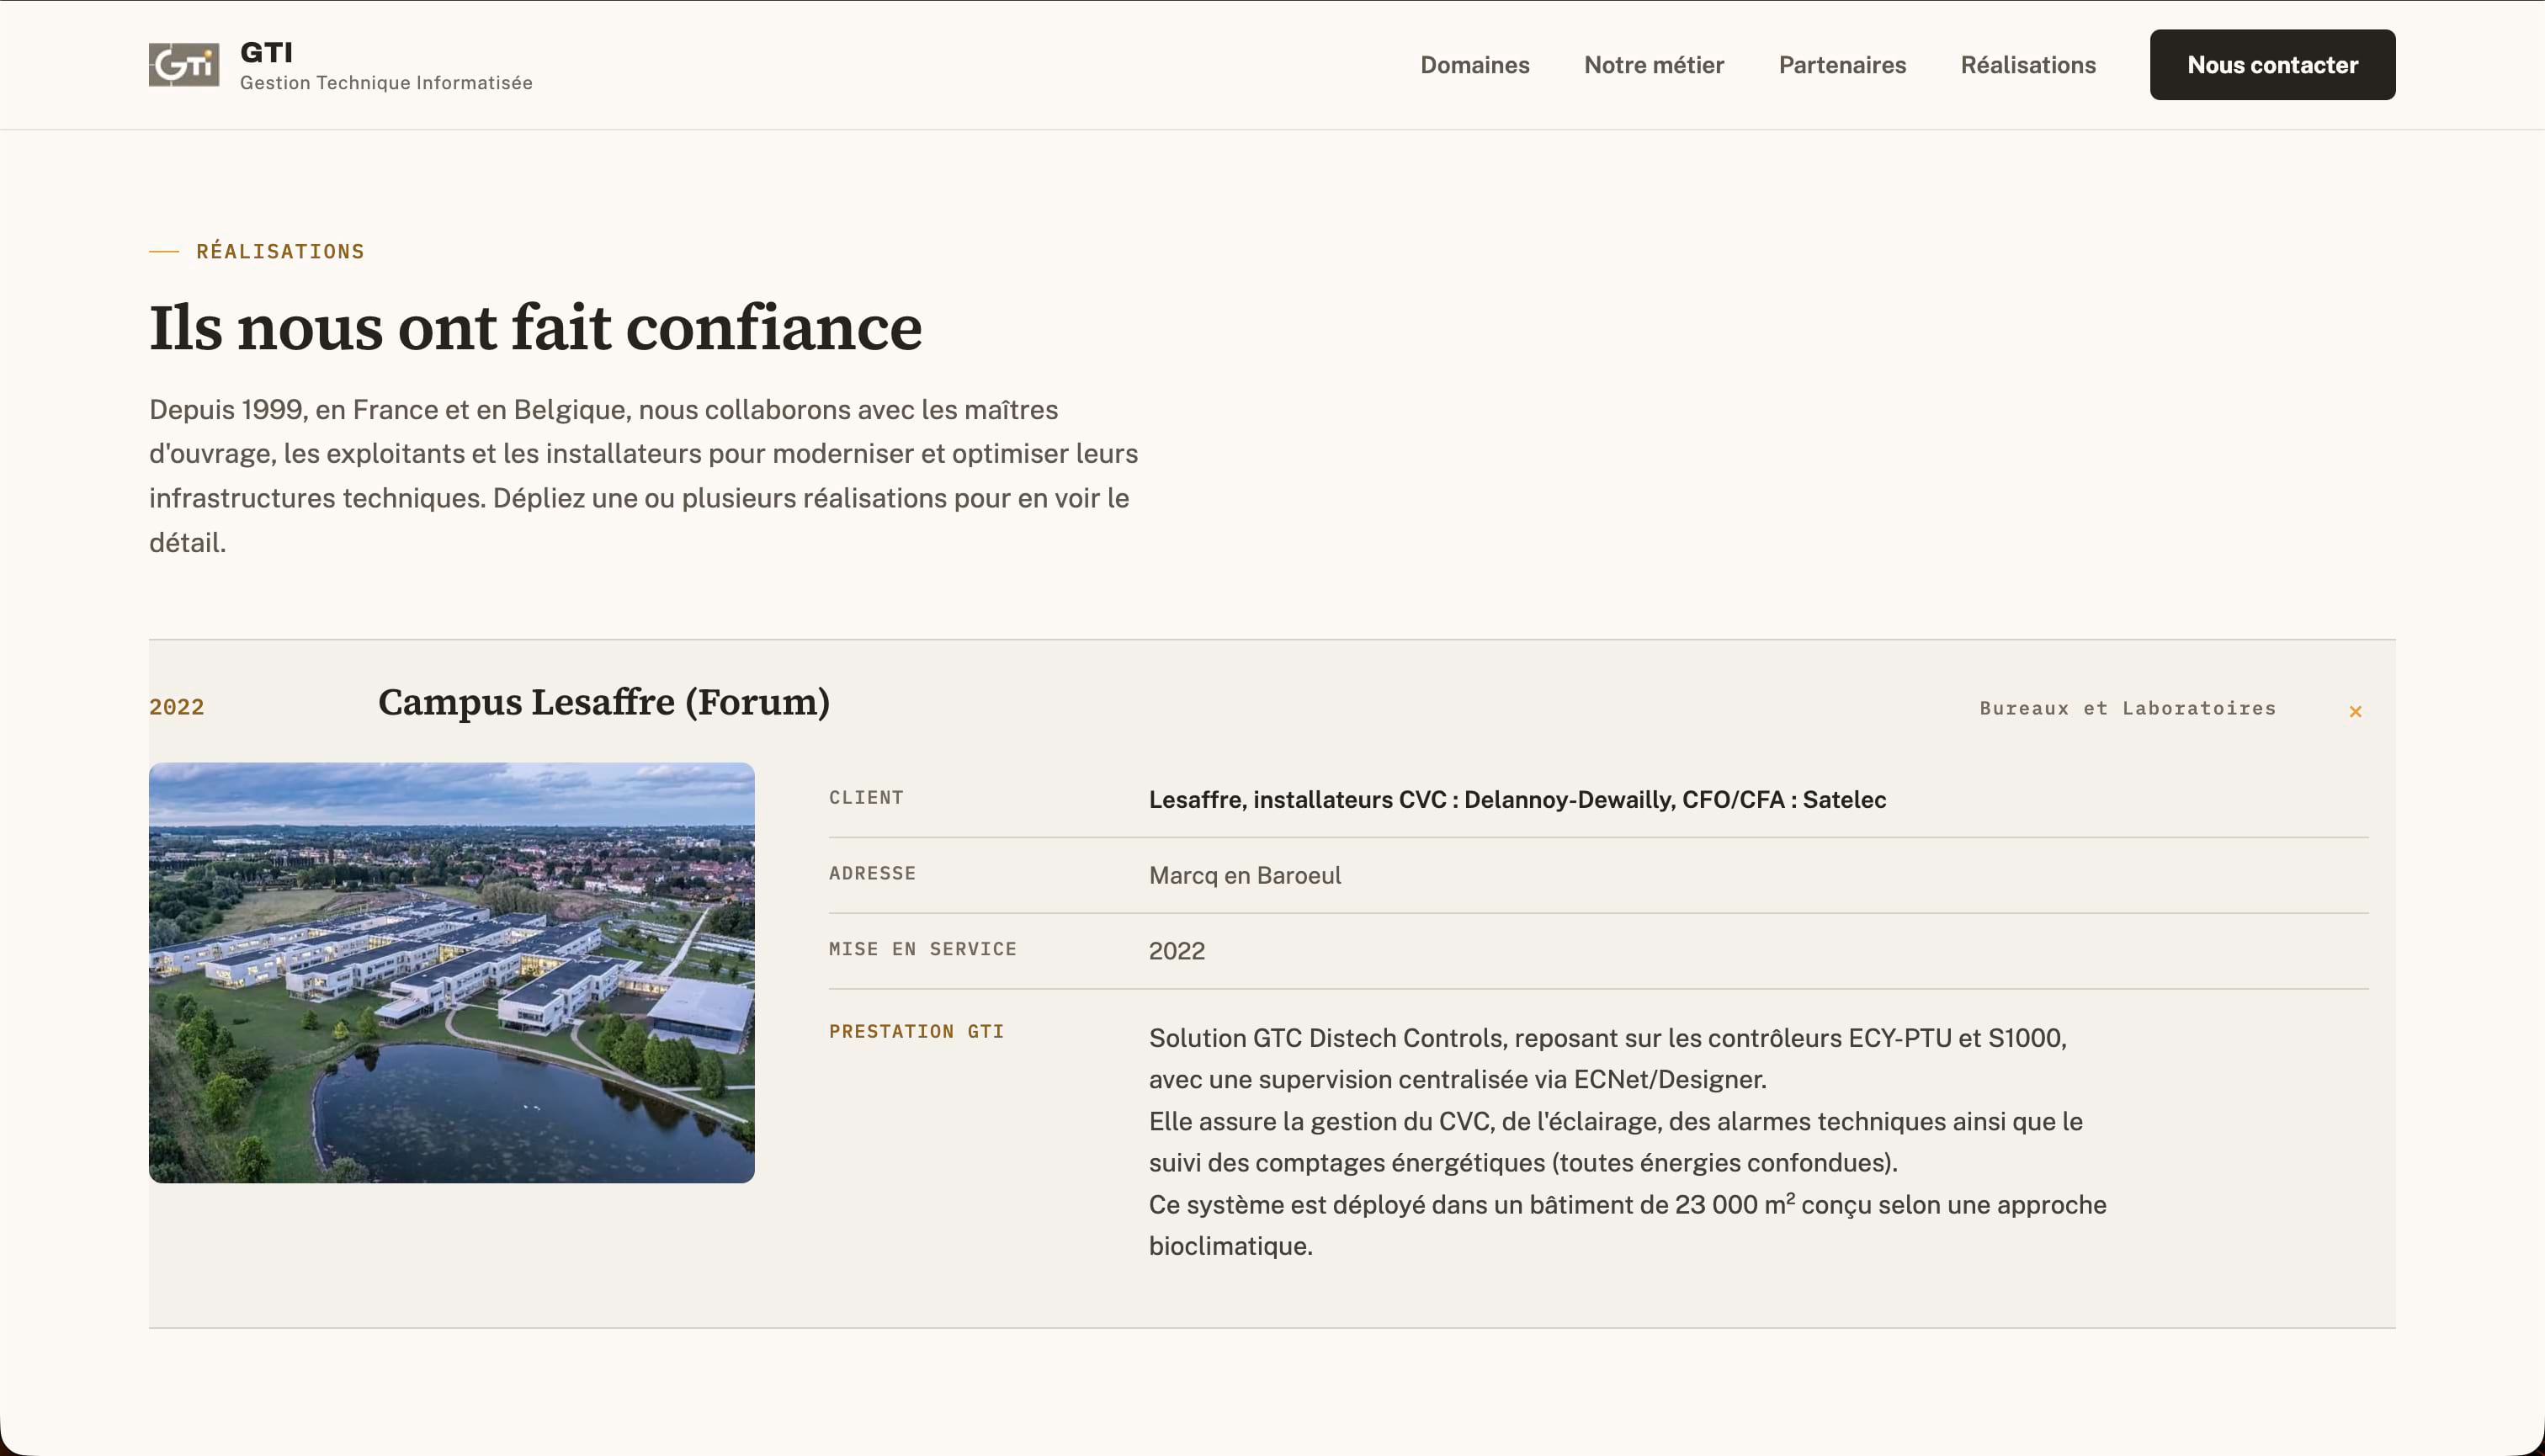Click the CLIENT row label
Viewport: 2545px width, 1456px height.
pyautogui.click(x=866, y=798)
